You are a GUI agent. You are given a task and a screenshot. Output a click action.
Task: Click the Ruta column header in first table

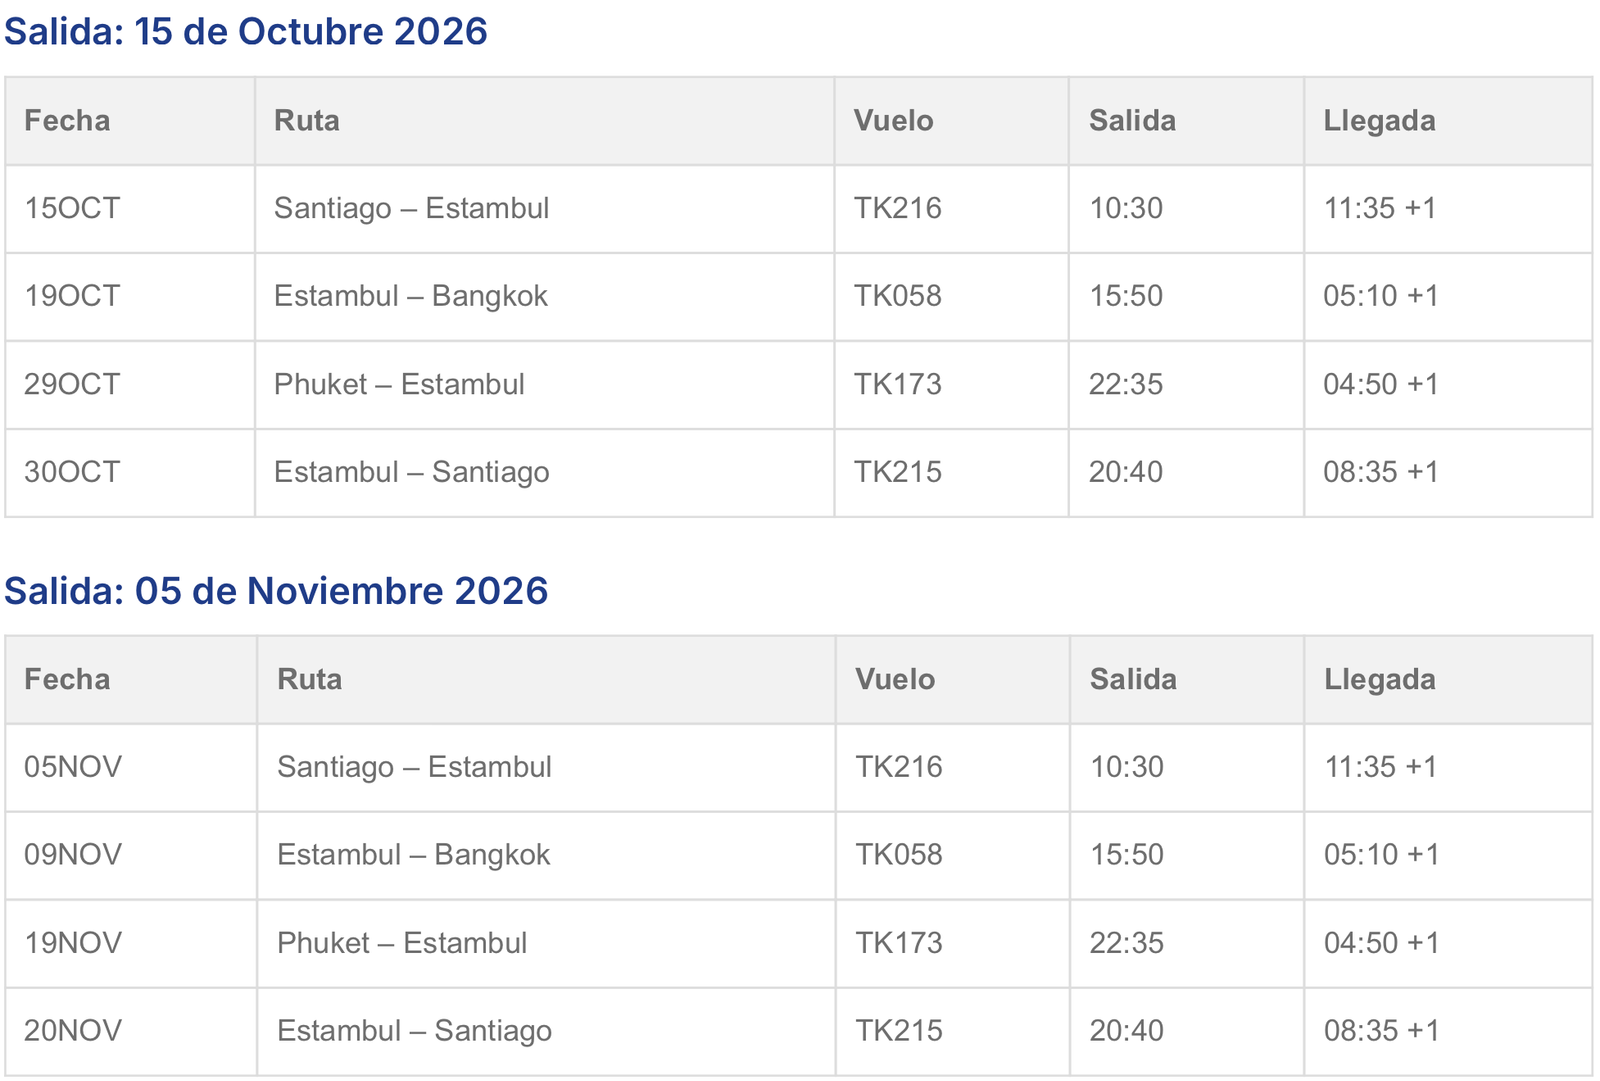(307, 121)
